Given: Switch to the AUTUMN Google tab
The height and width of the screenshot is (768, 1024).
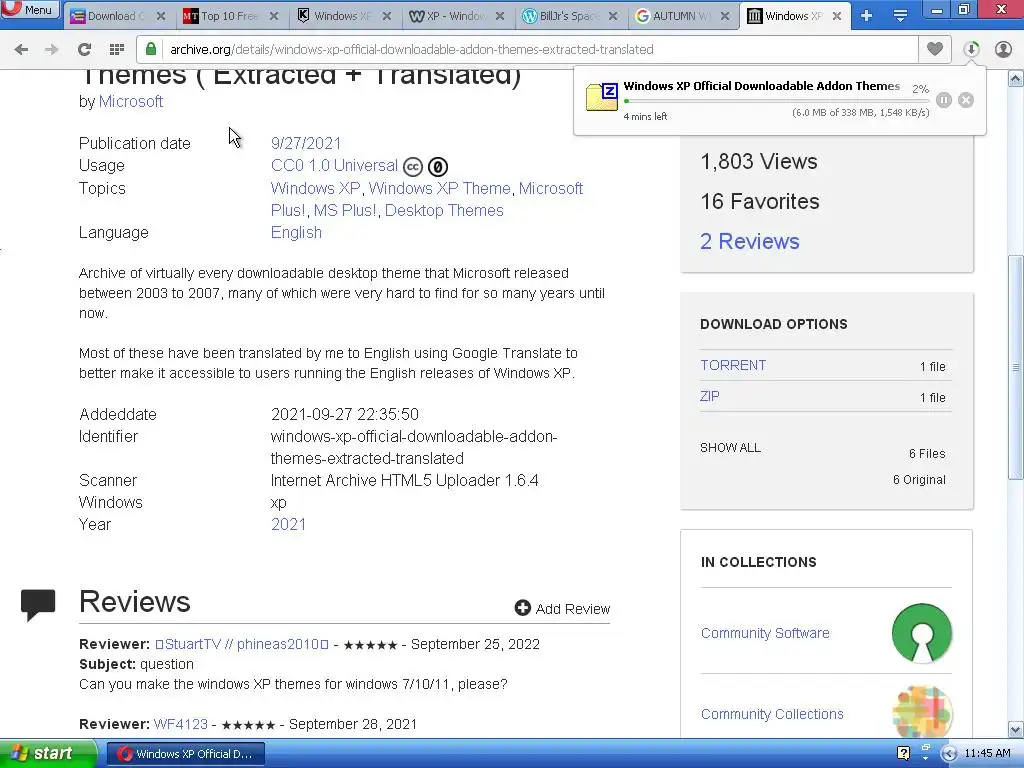Looking at the screenshot, I should [x=680, y=16].
